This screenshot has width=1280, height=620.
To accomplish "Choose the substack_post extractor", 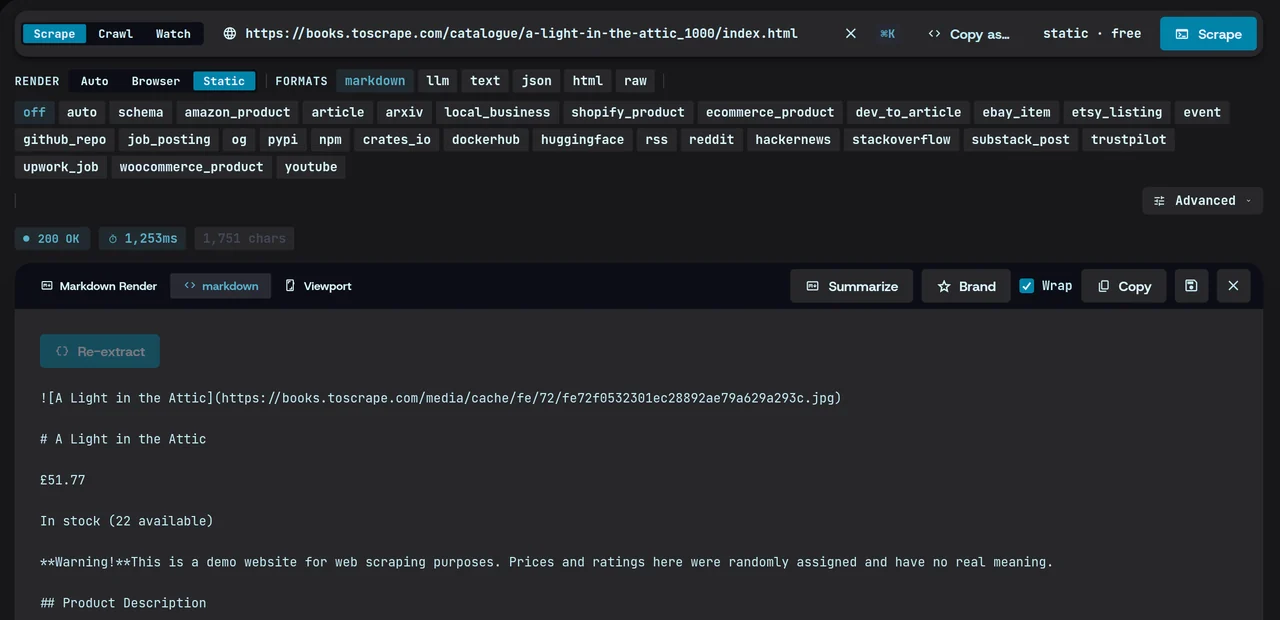I will tap(1021, 139).
